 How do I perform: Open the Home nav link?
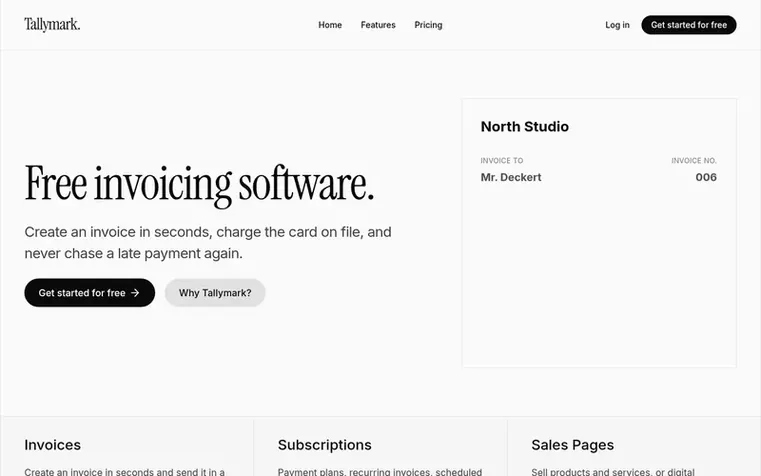point(330,25)
